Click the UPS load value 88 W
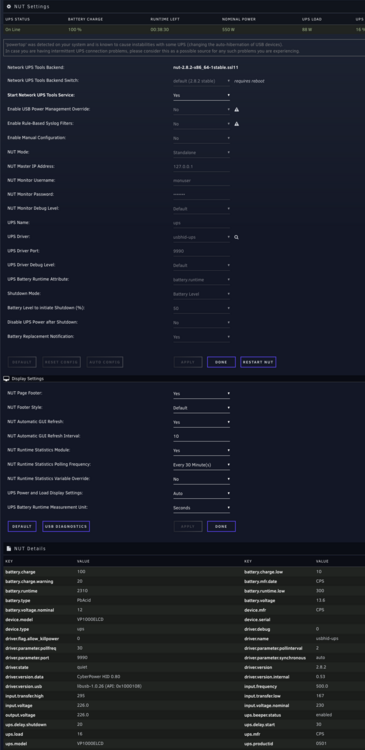Image resolution: width=365 pixels, height=750 pixels. [307, 29]
